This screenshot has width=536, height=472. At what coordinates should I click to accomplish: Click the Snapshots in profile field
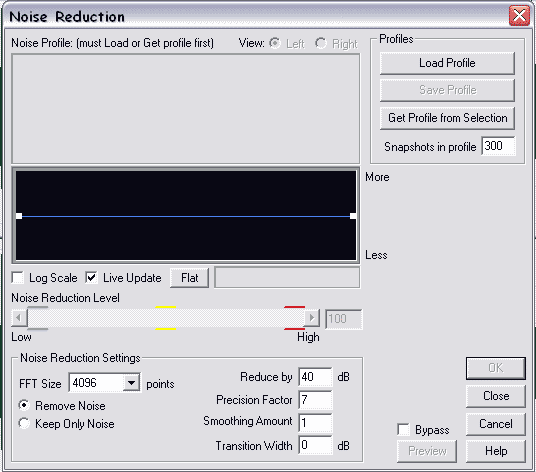coord(498,146)
